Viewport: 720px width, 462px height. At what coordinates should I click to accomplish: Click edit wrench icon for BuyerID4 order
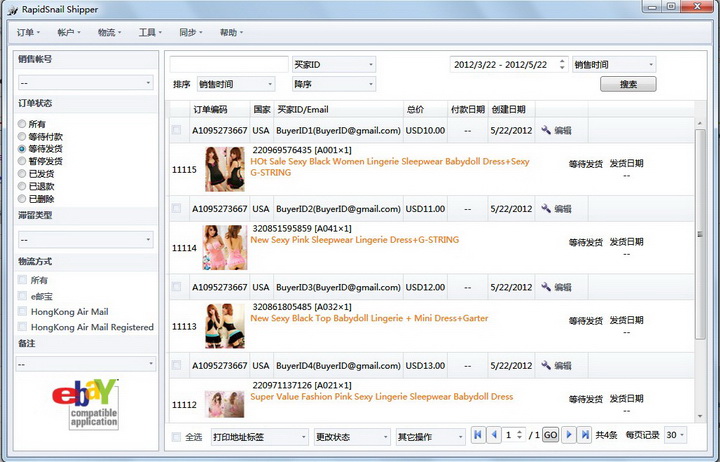[546, 366]
